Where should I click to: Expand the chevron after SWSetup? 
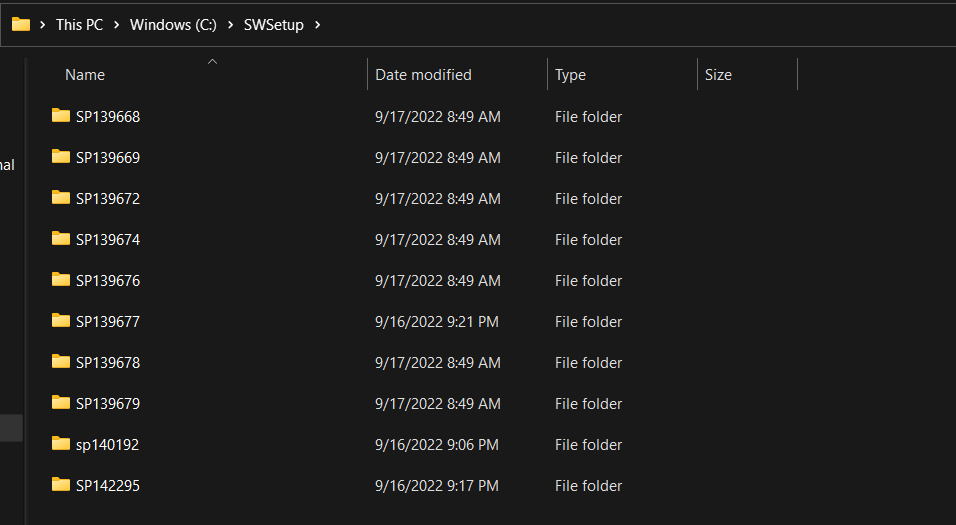tap(317, 25)
